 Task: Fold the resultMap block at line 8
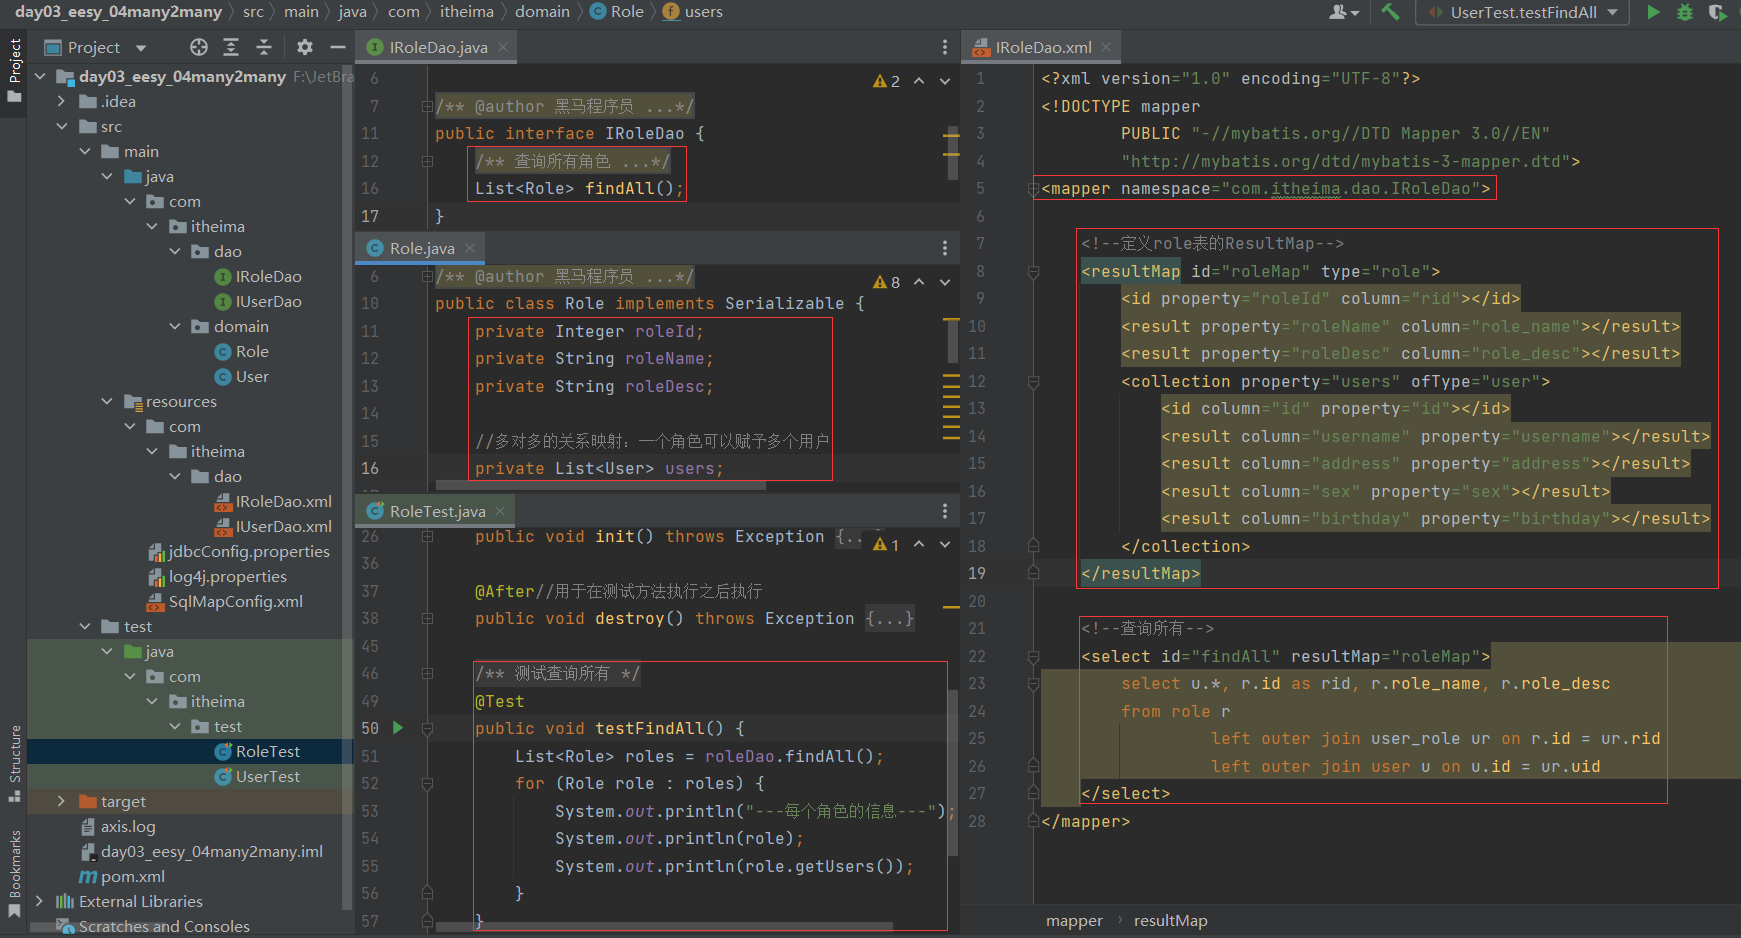pos(1033,271)
